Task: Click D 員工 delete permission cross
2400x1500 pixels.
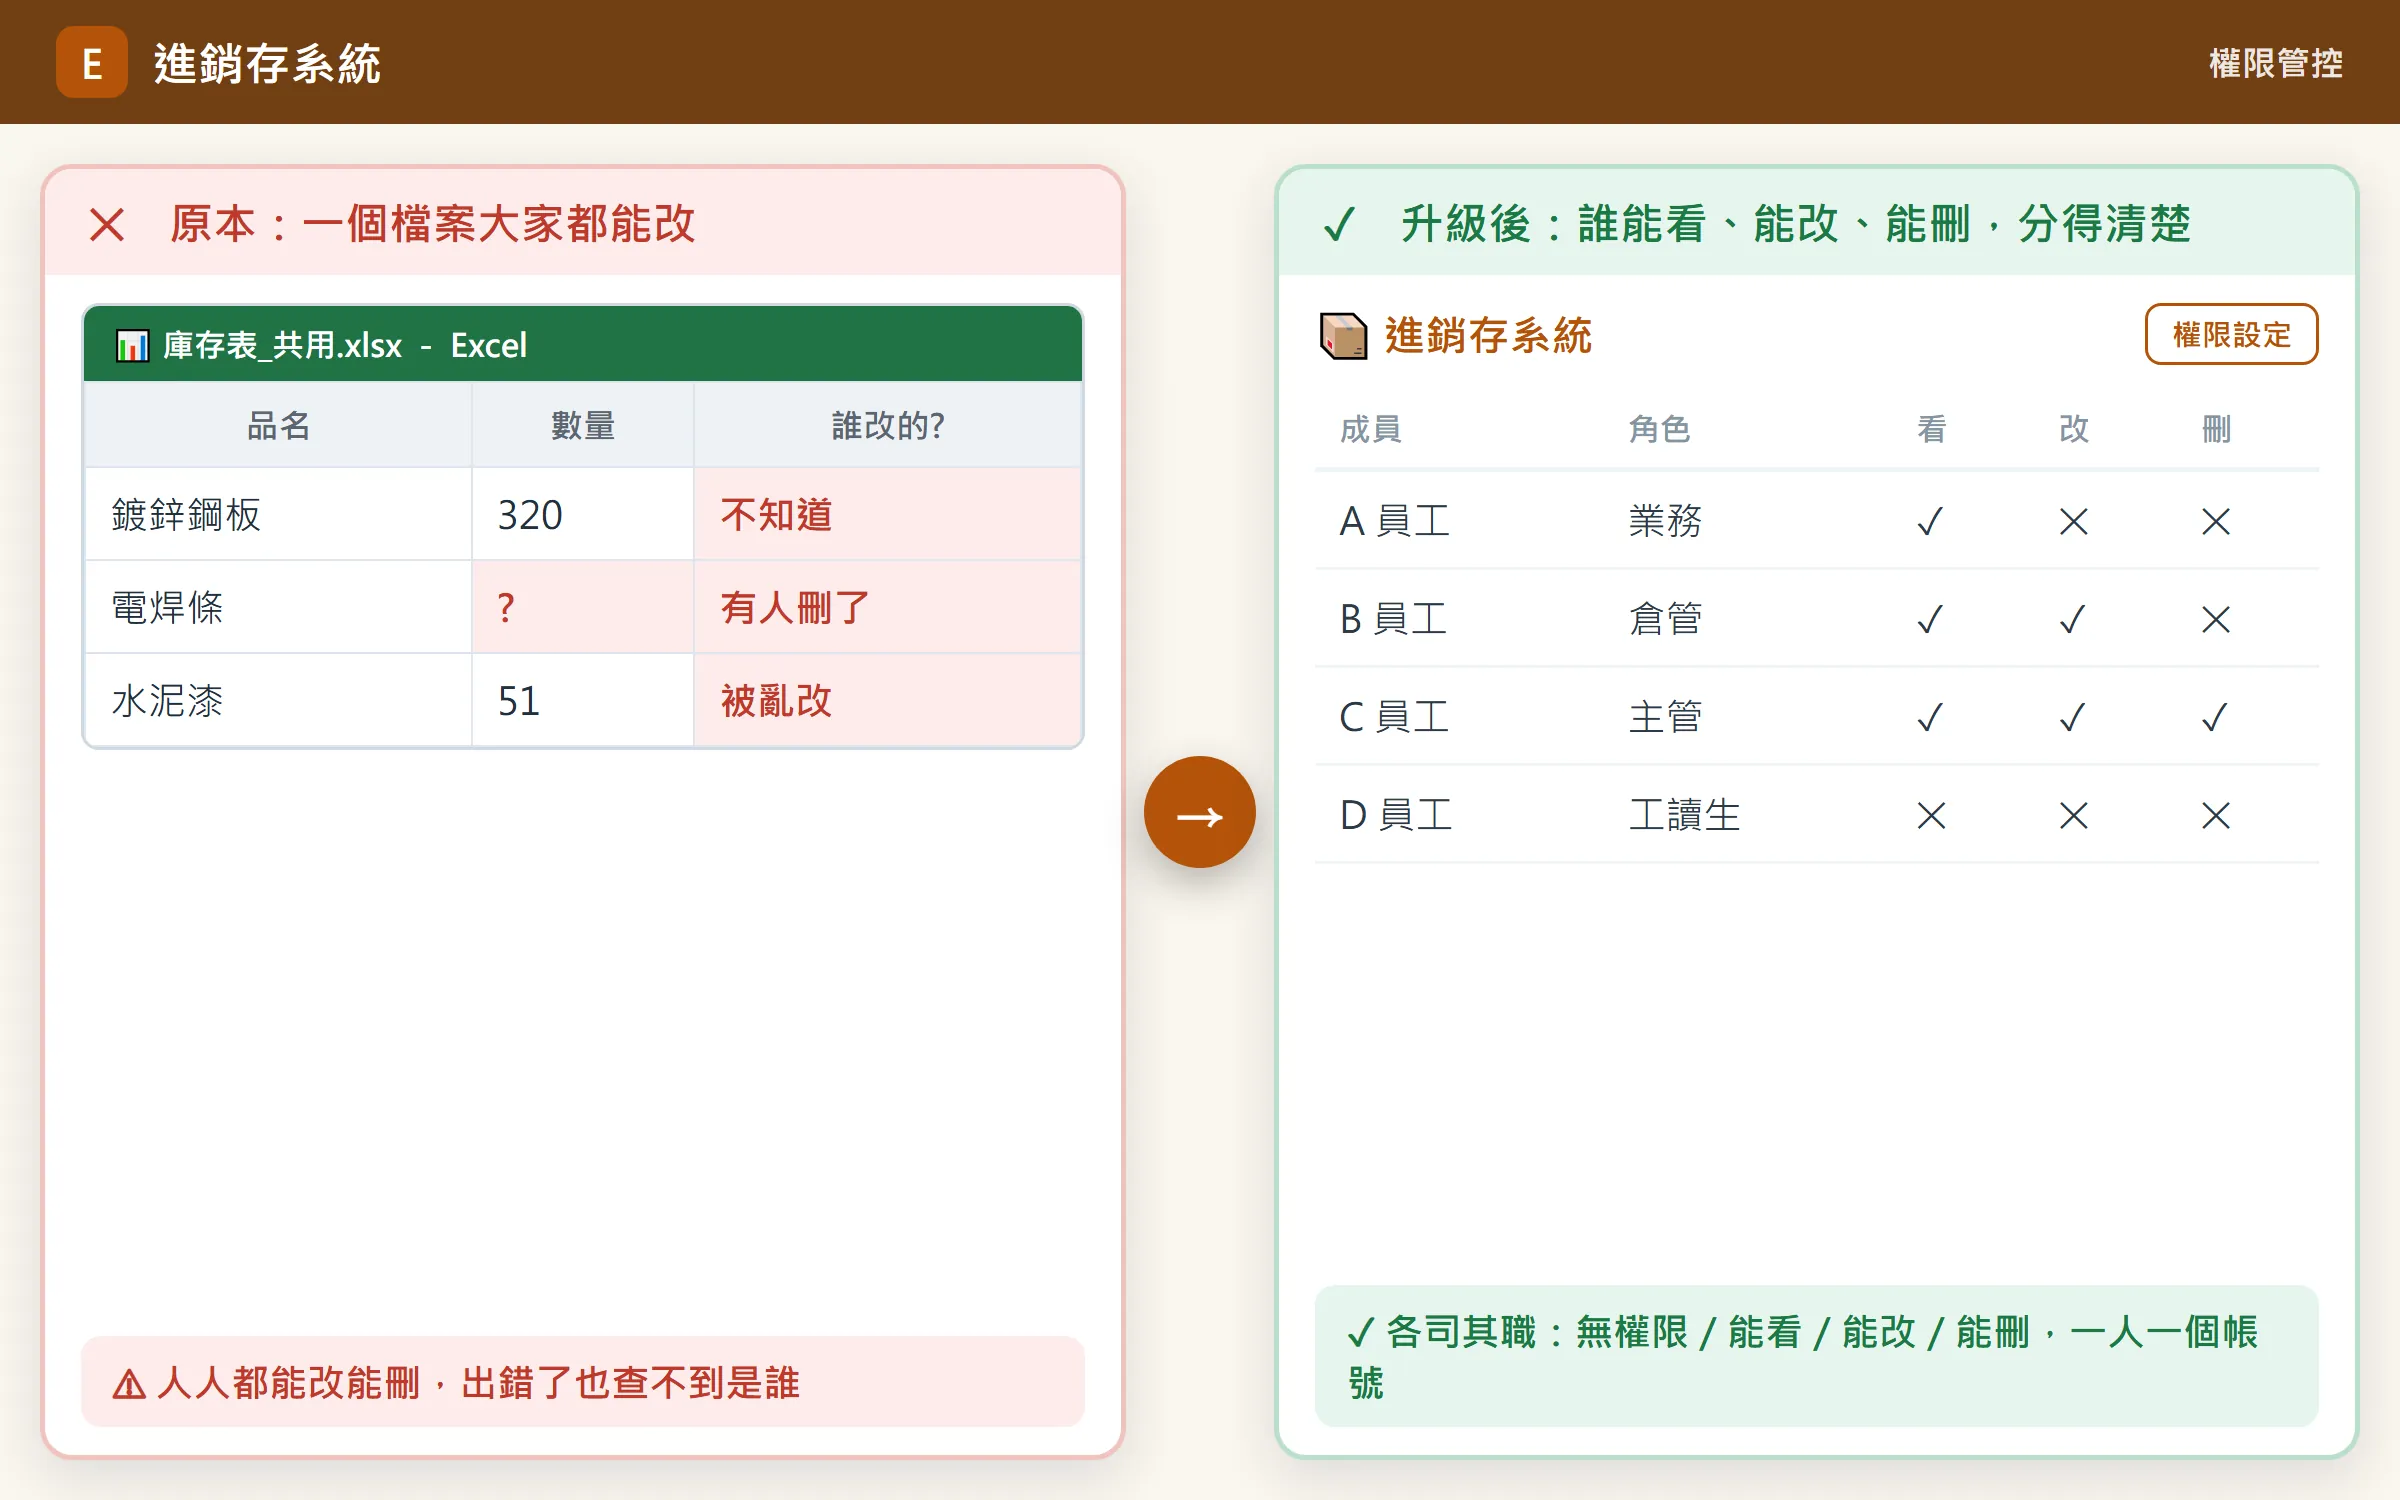Action: [2216, 815]
